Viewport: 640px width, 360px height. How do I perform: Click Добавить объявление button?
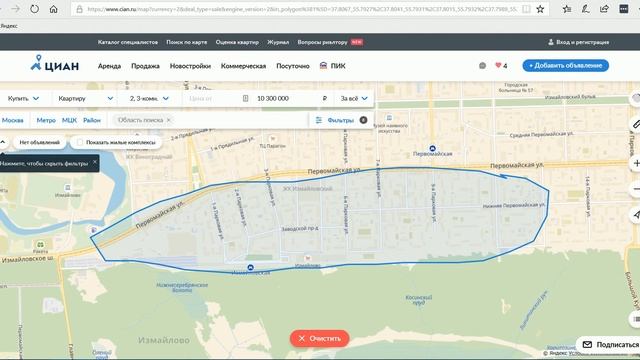[x=565, y=65]
